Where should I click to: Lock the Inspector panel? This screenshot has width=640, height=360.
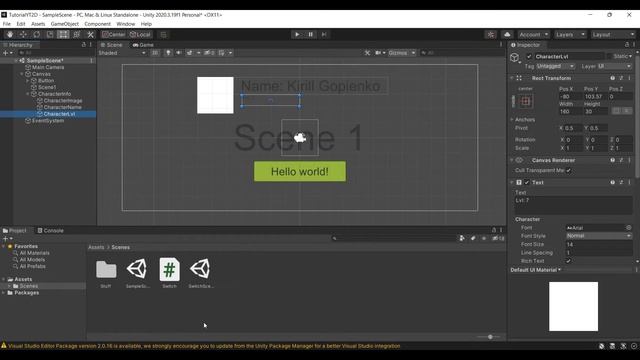tap(627, 45)
